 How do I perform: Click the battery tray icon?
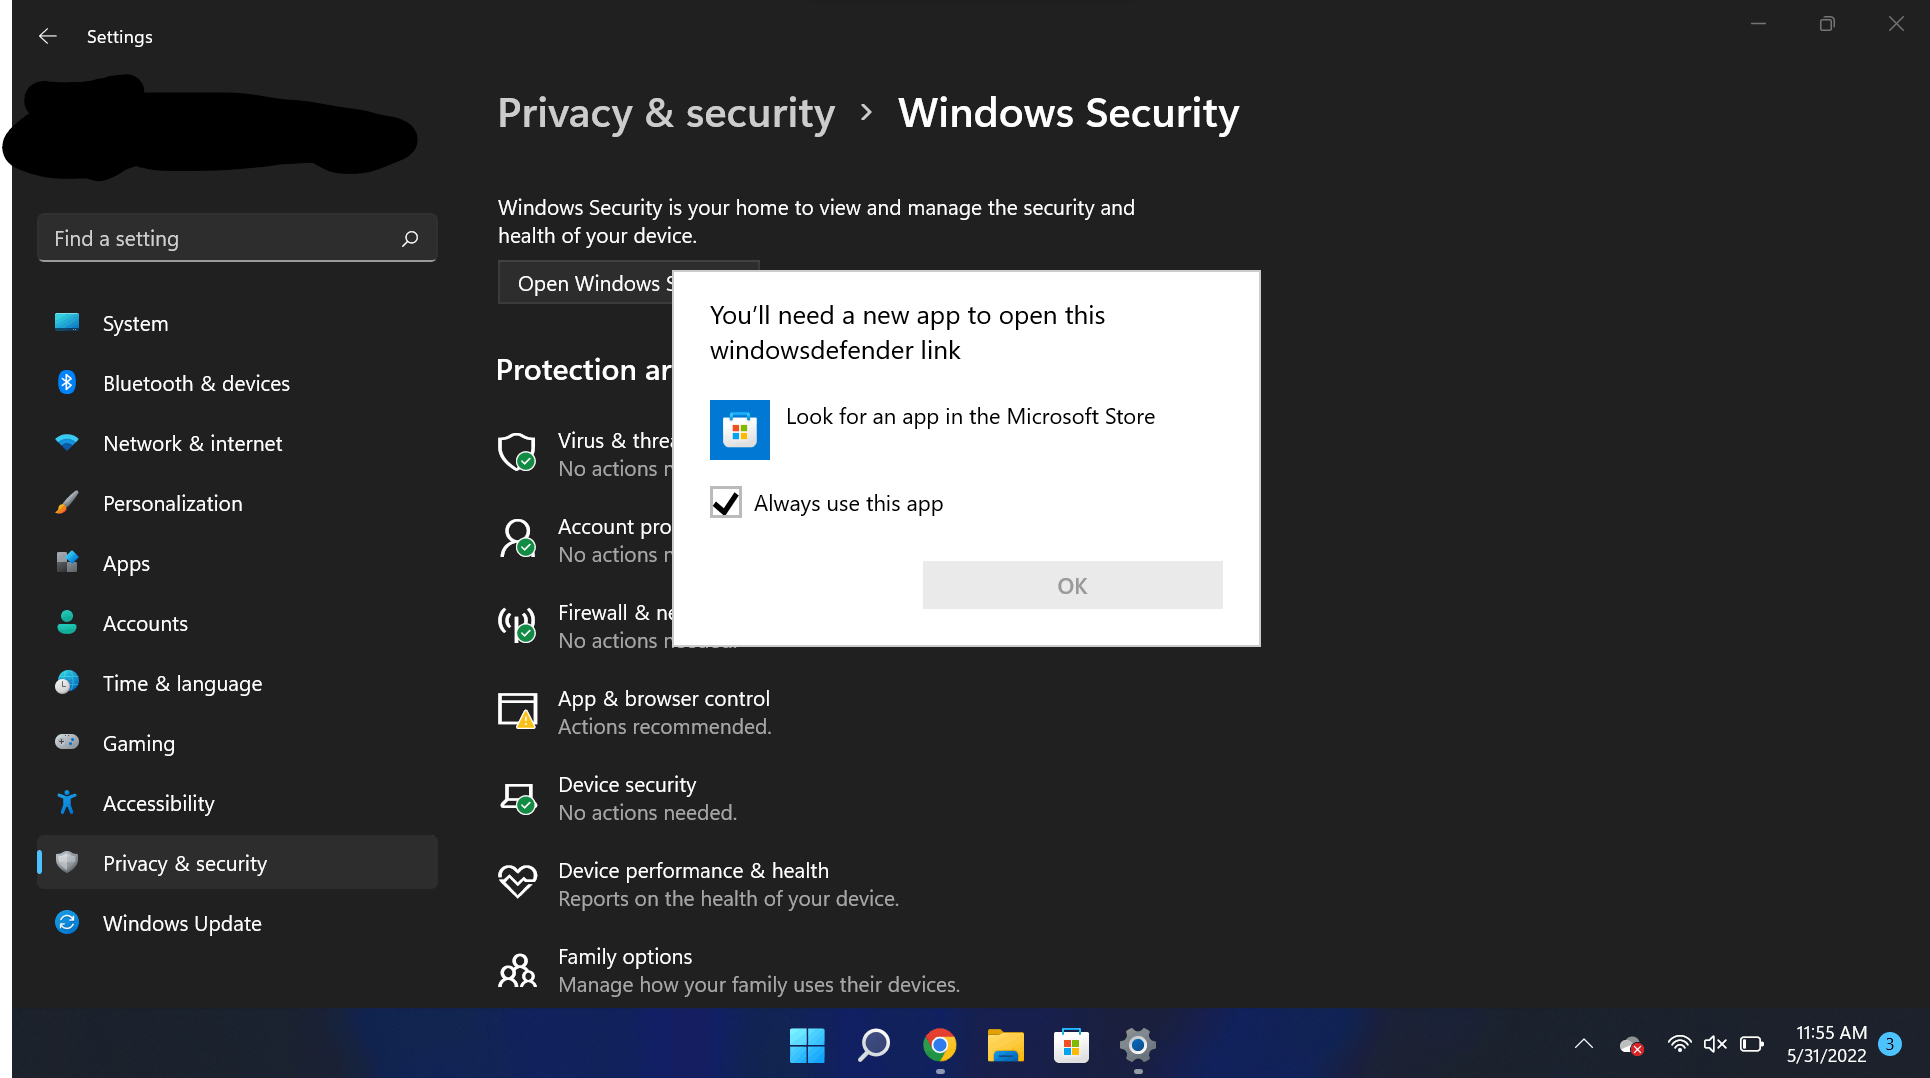[1752, 1044]
